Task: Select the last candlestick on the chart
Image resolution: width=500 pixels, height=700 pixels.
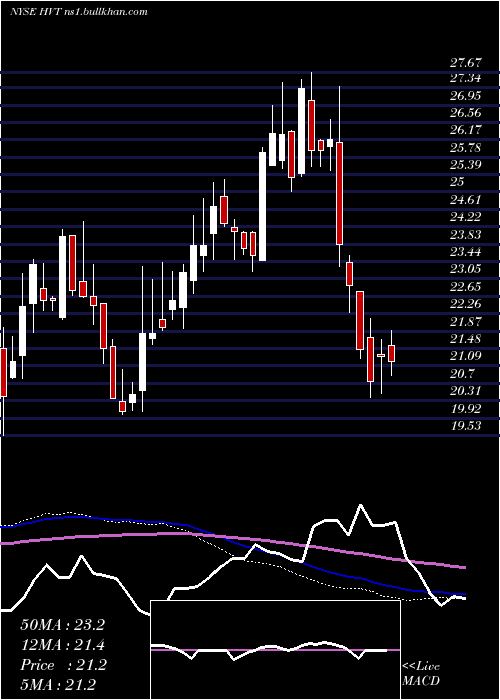Action: (392, 353)
